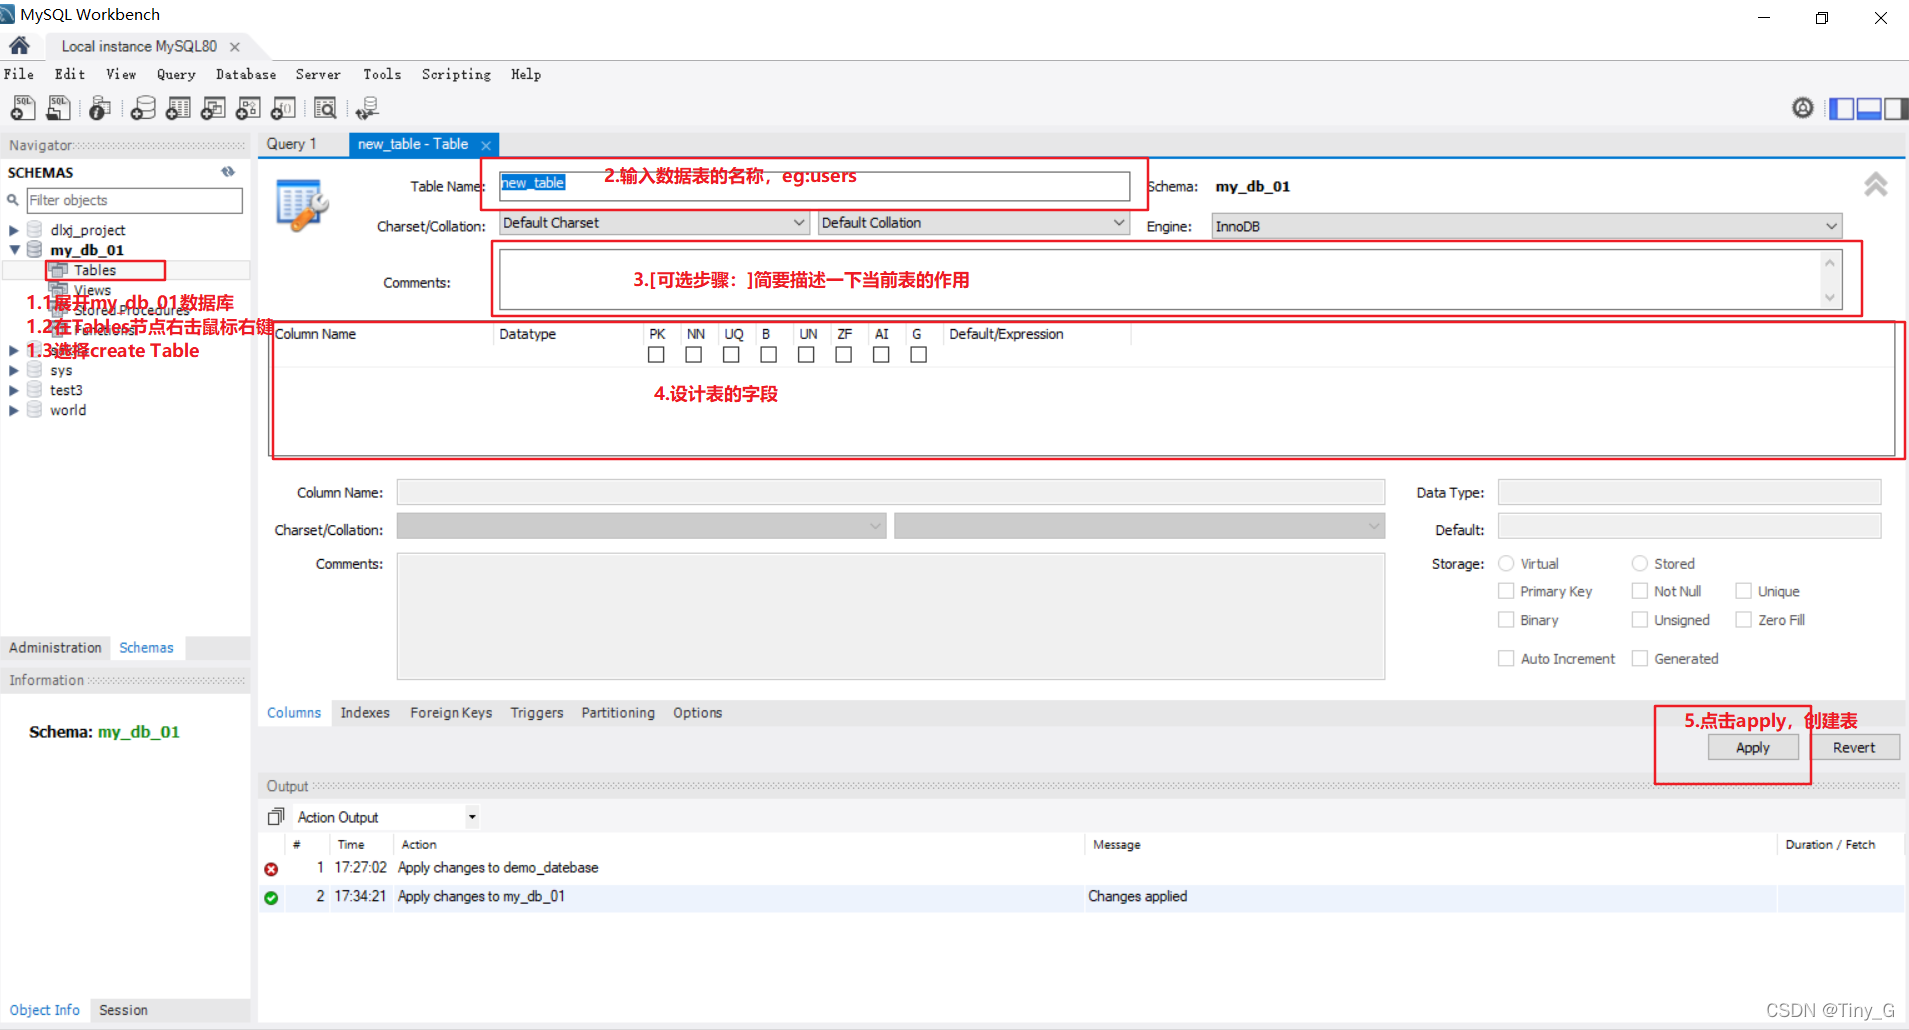1909x1030 pixels.
Task: Enable the Auto Increment checkbox
Action: (x=1506, y=658)
